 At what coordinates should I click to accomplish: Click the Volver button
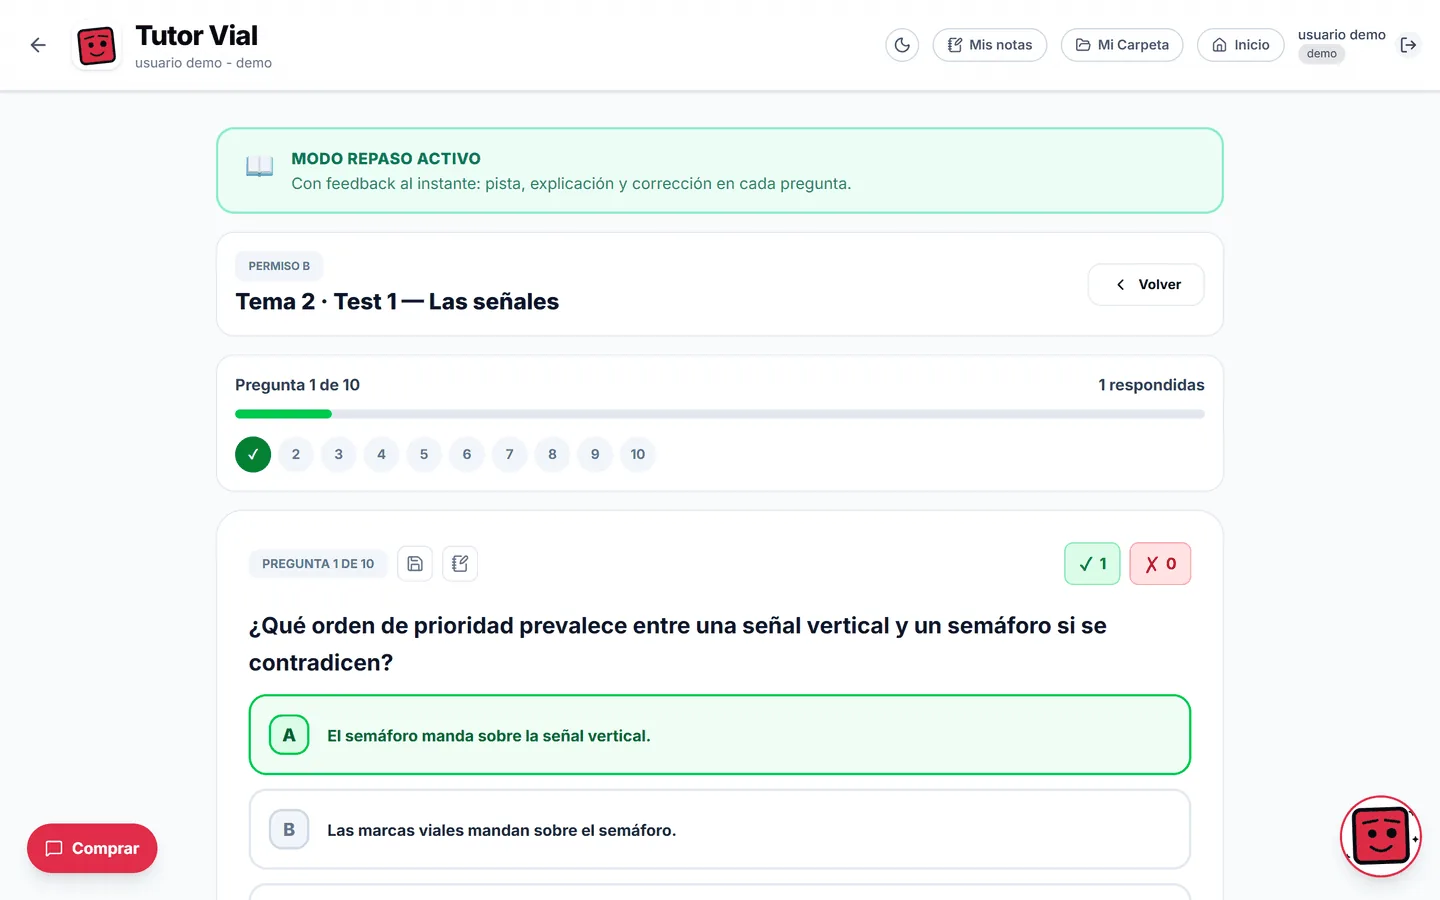[x=1145, y=285]
